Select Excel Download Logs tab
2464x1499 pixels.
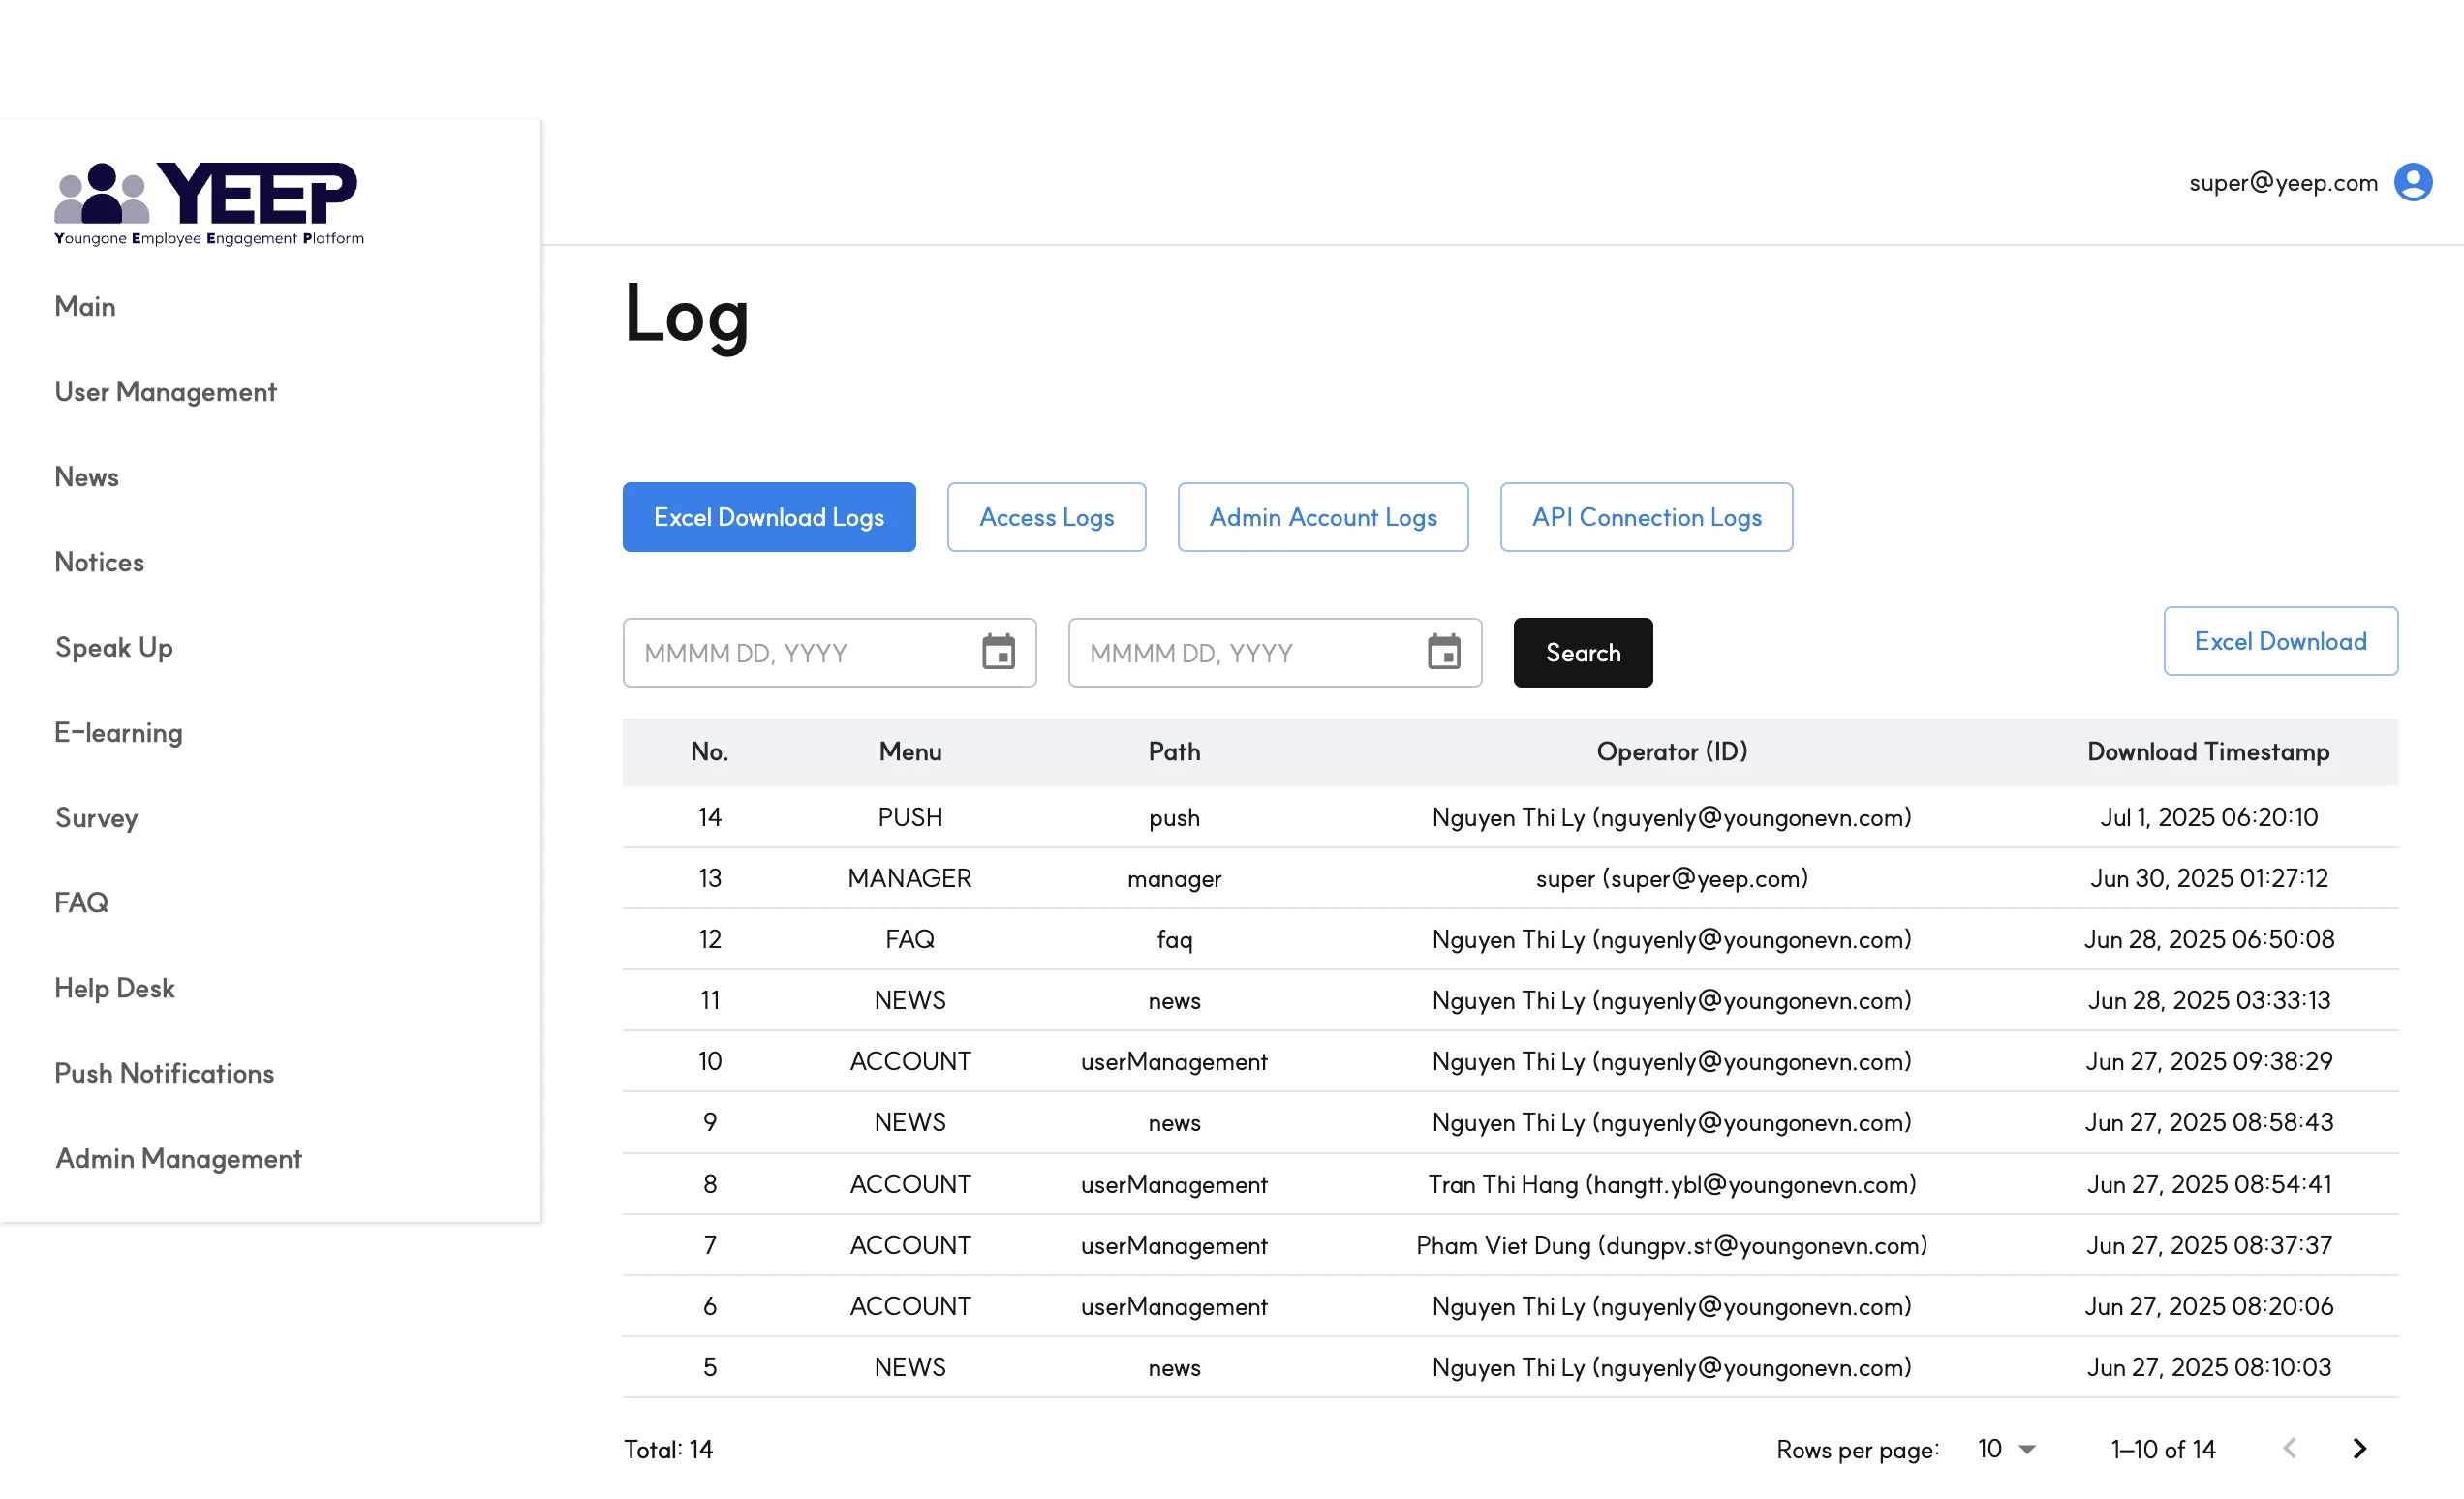(768, 517)
